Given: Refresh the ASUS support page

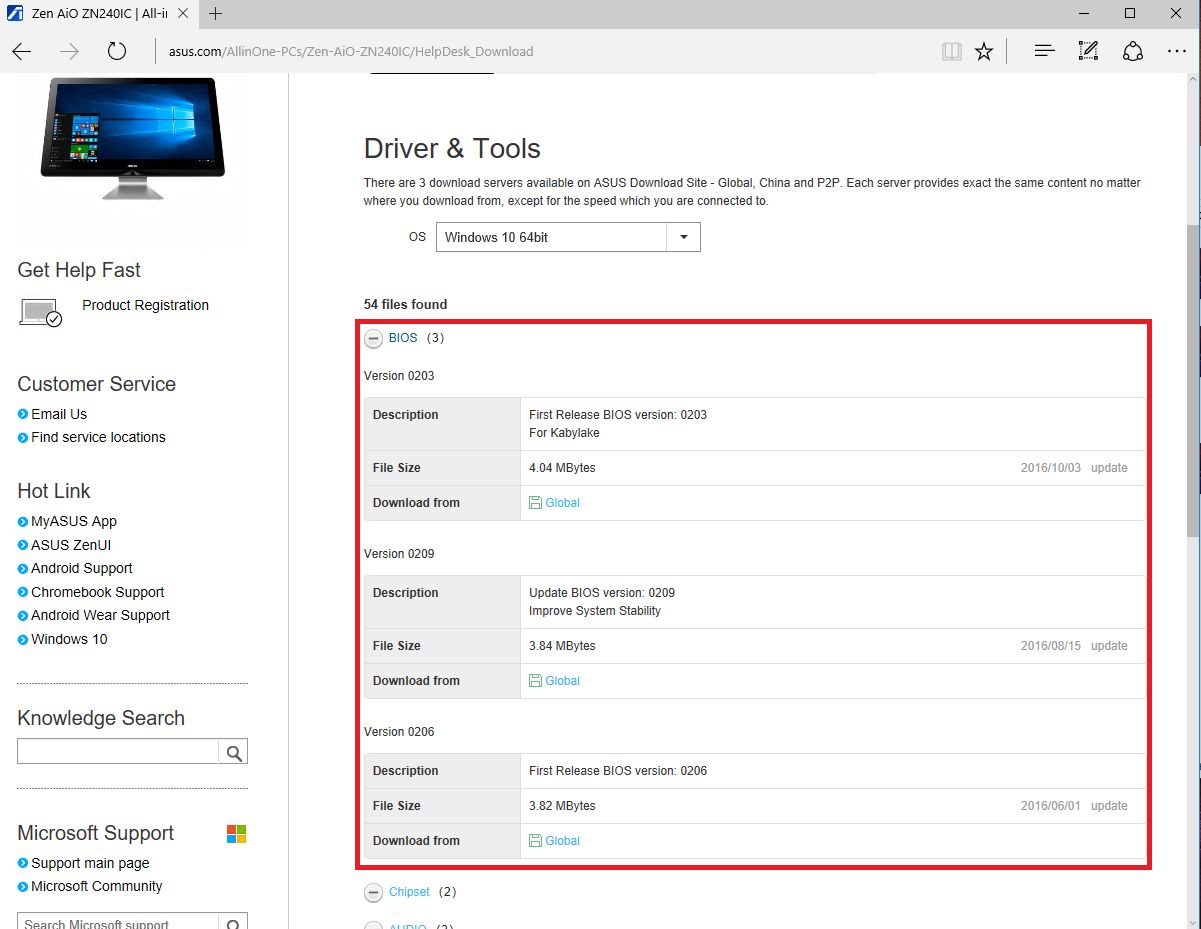Looking at the screenshot, I should tap(117, 52).
